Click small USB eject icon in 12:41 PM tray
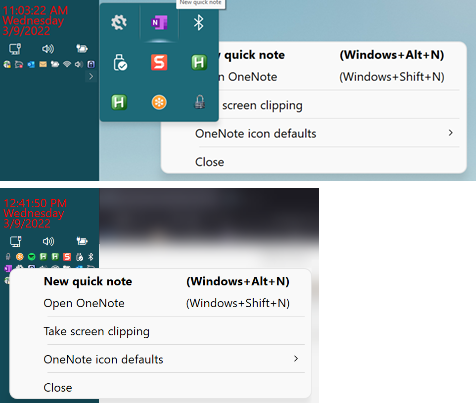This screenshot has width=476, height=403. point(79,257)
